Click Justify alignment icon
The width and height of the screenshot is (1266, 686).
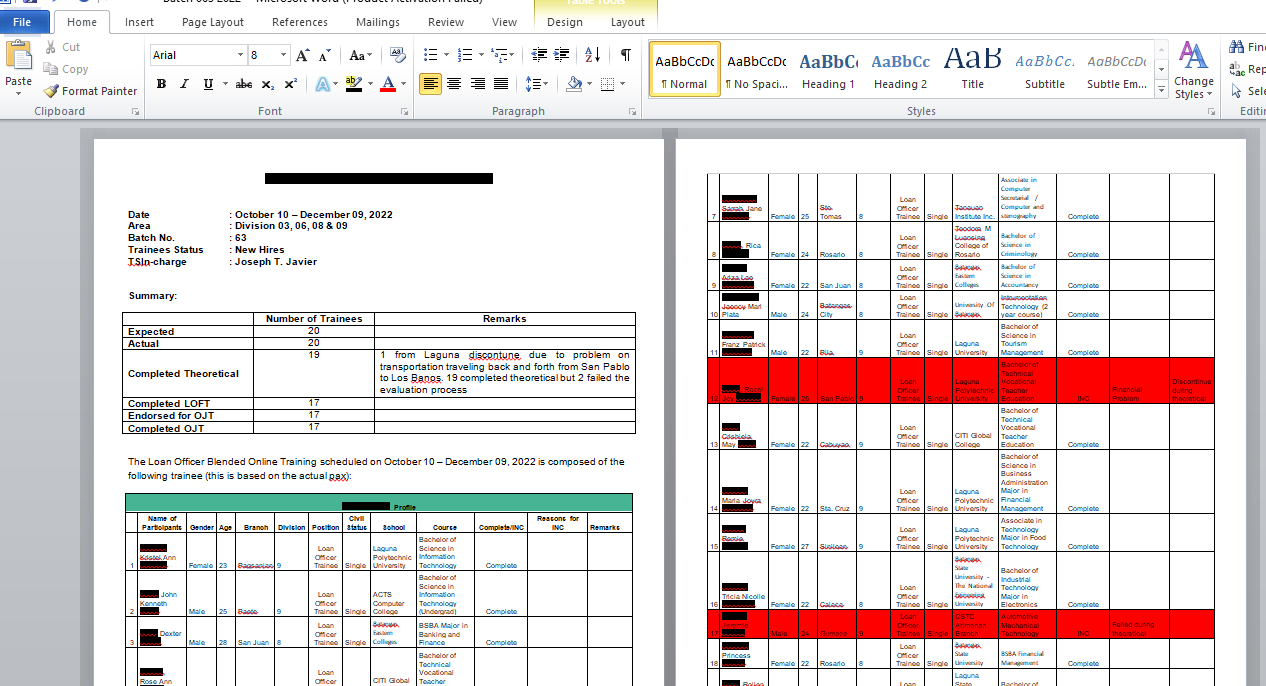[500, 84]
